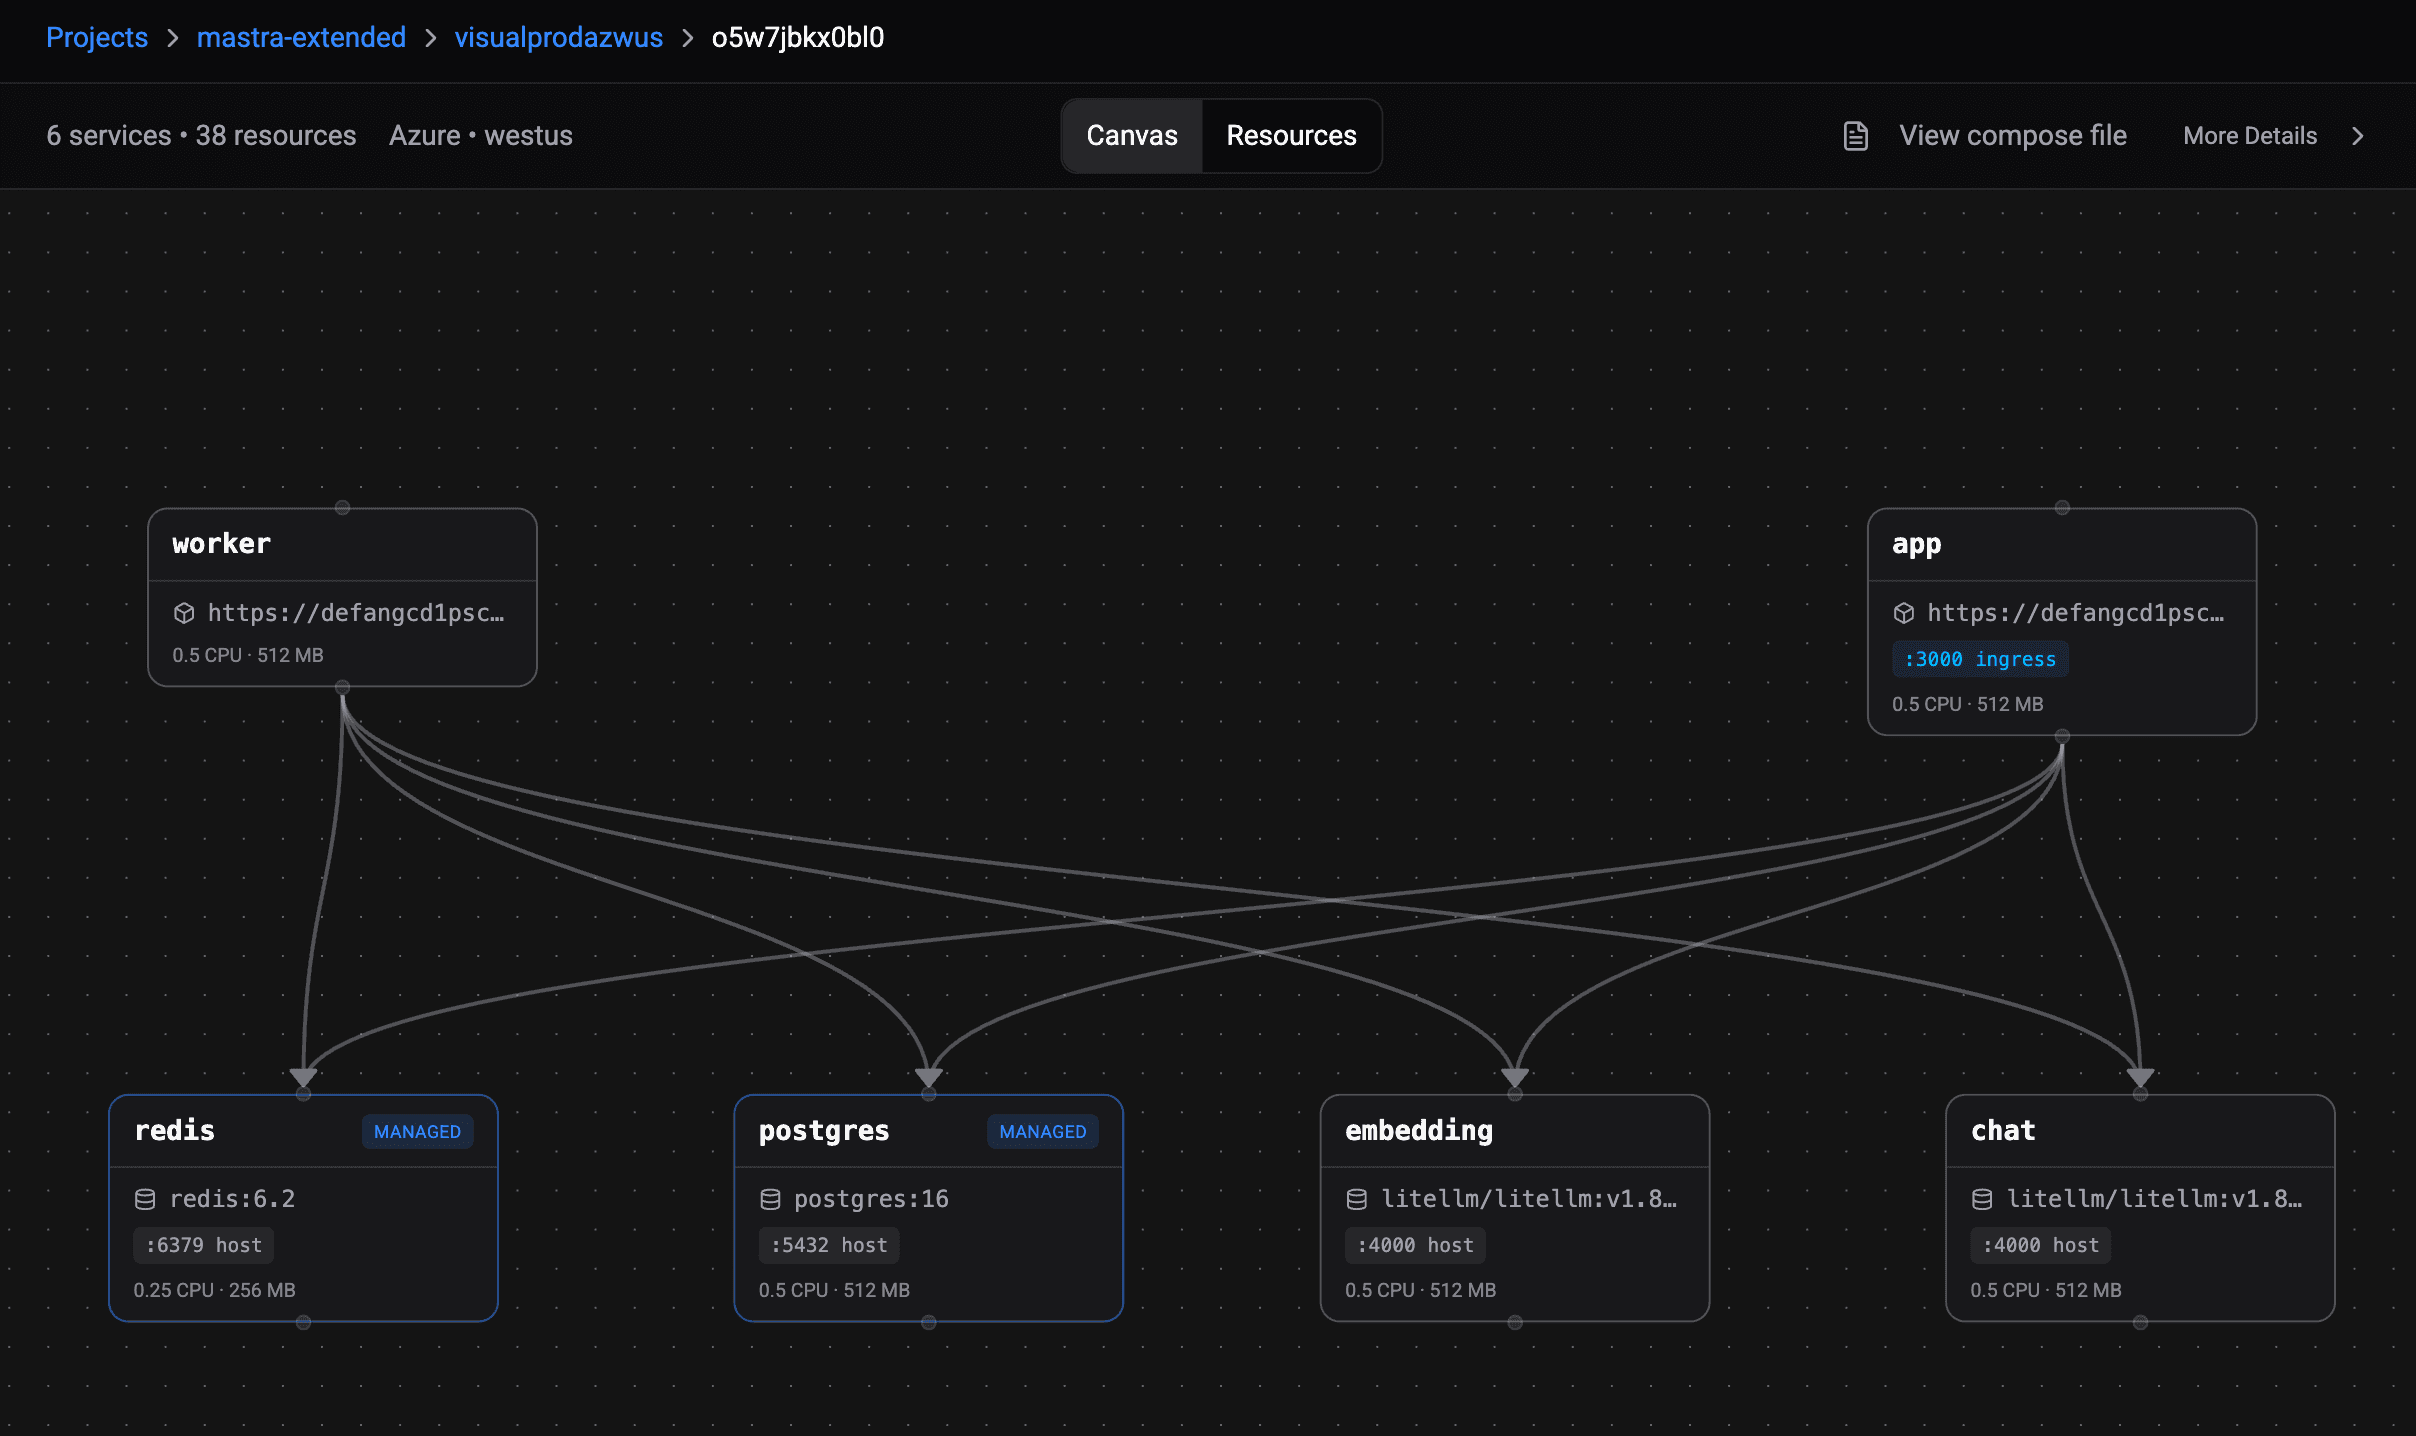Viewport: 2416px width, 1436px height.
Task: Click the MANAGED badge on redis
Action: tap(417, 1132)
